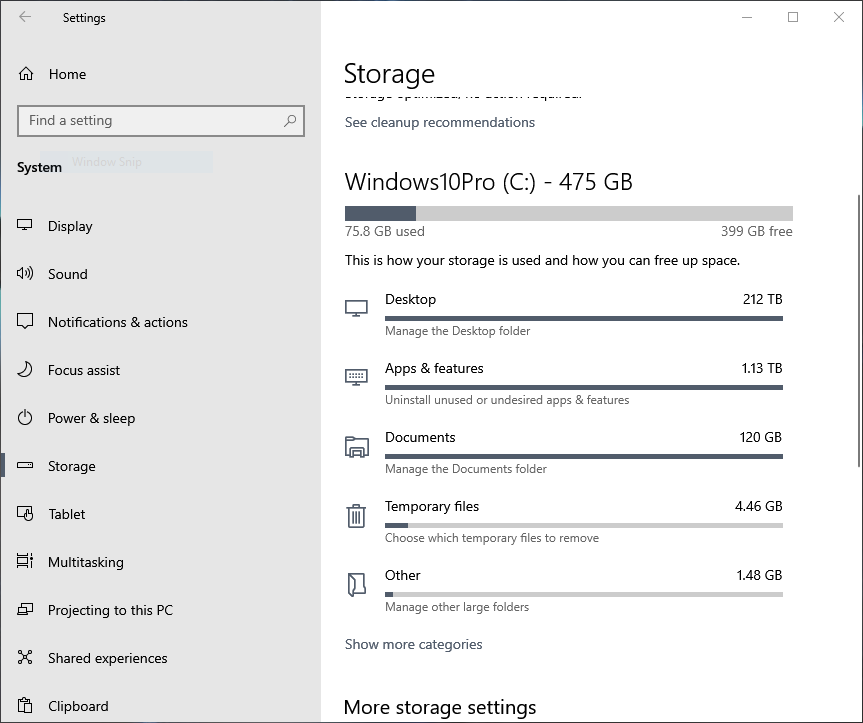Click the Notifications speech bubble icon
The width and height of the screenshot is (863, 723).
point(25,321)
